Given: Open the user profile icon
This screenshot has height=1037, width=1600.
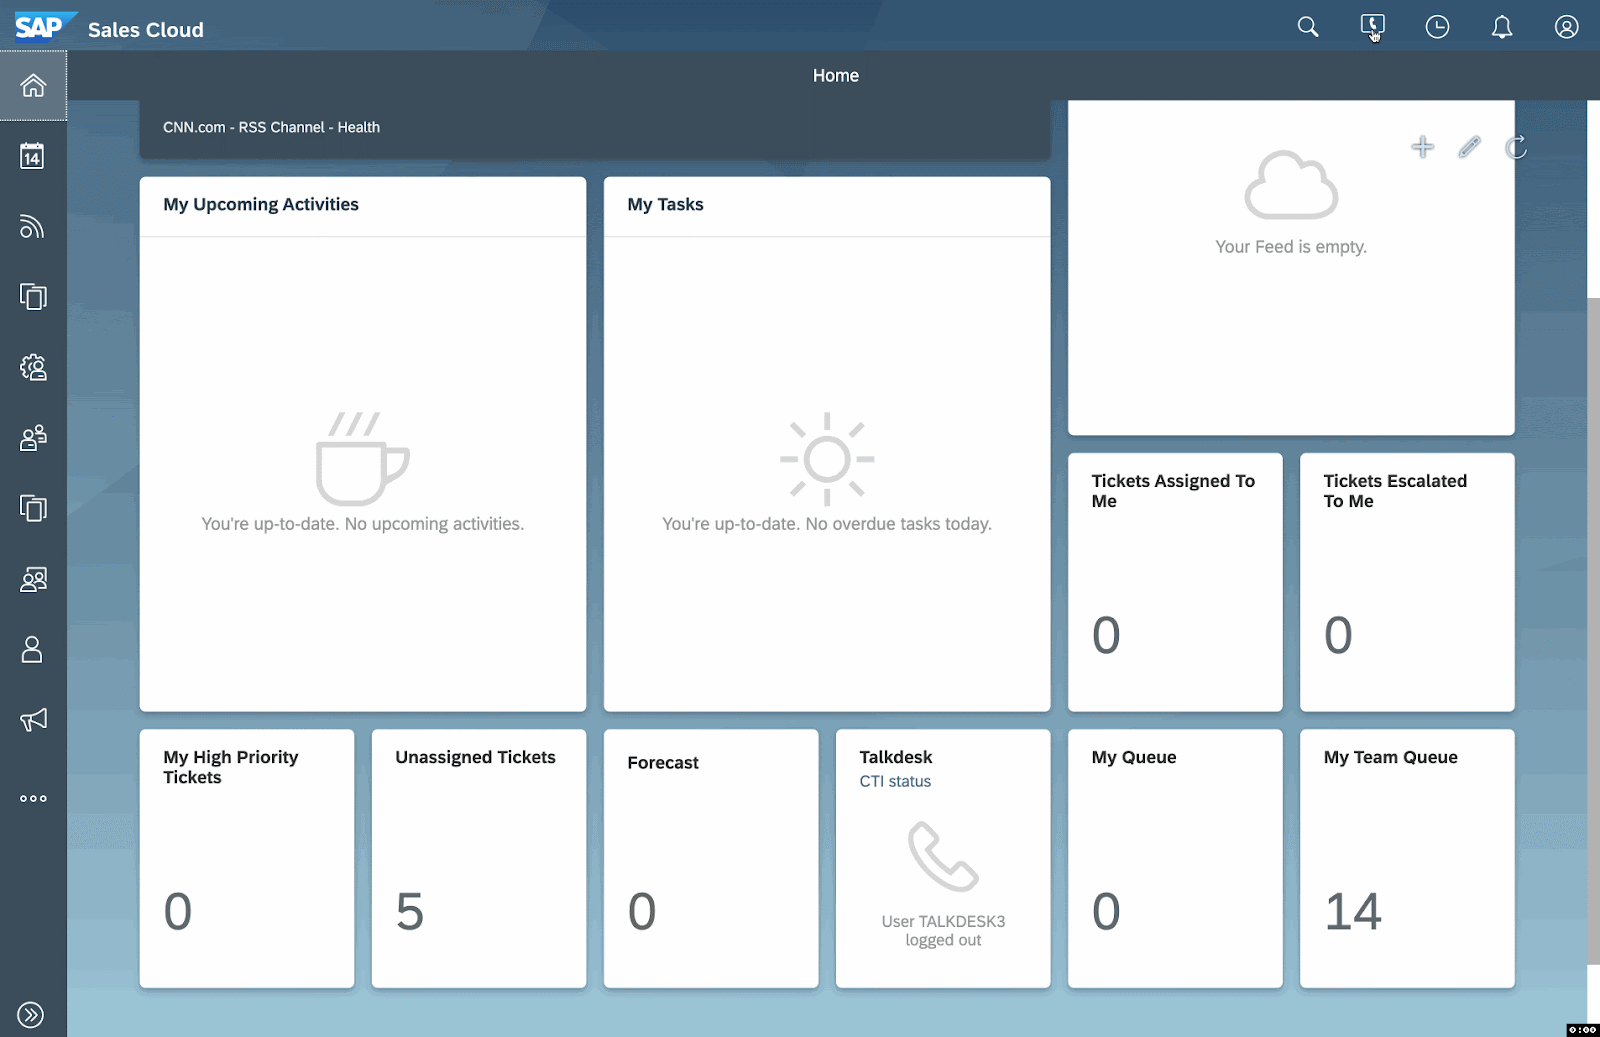Looking at the screenshot, I should (x=1567, y=27).
